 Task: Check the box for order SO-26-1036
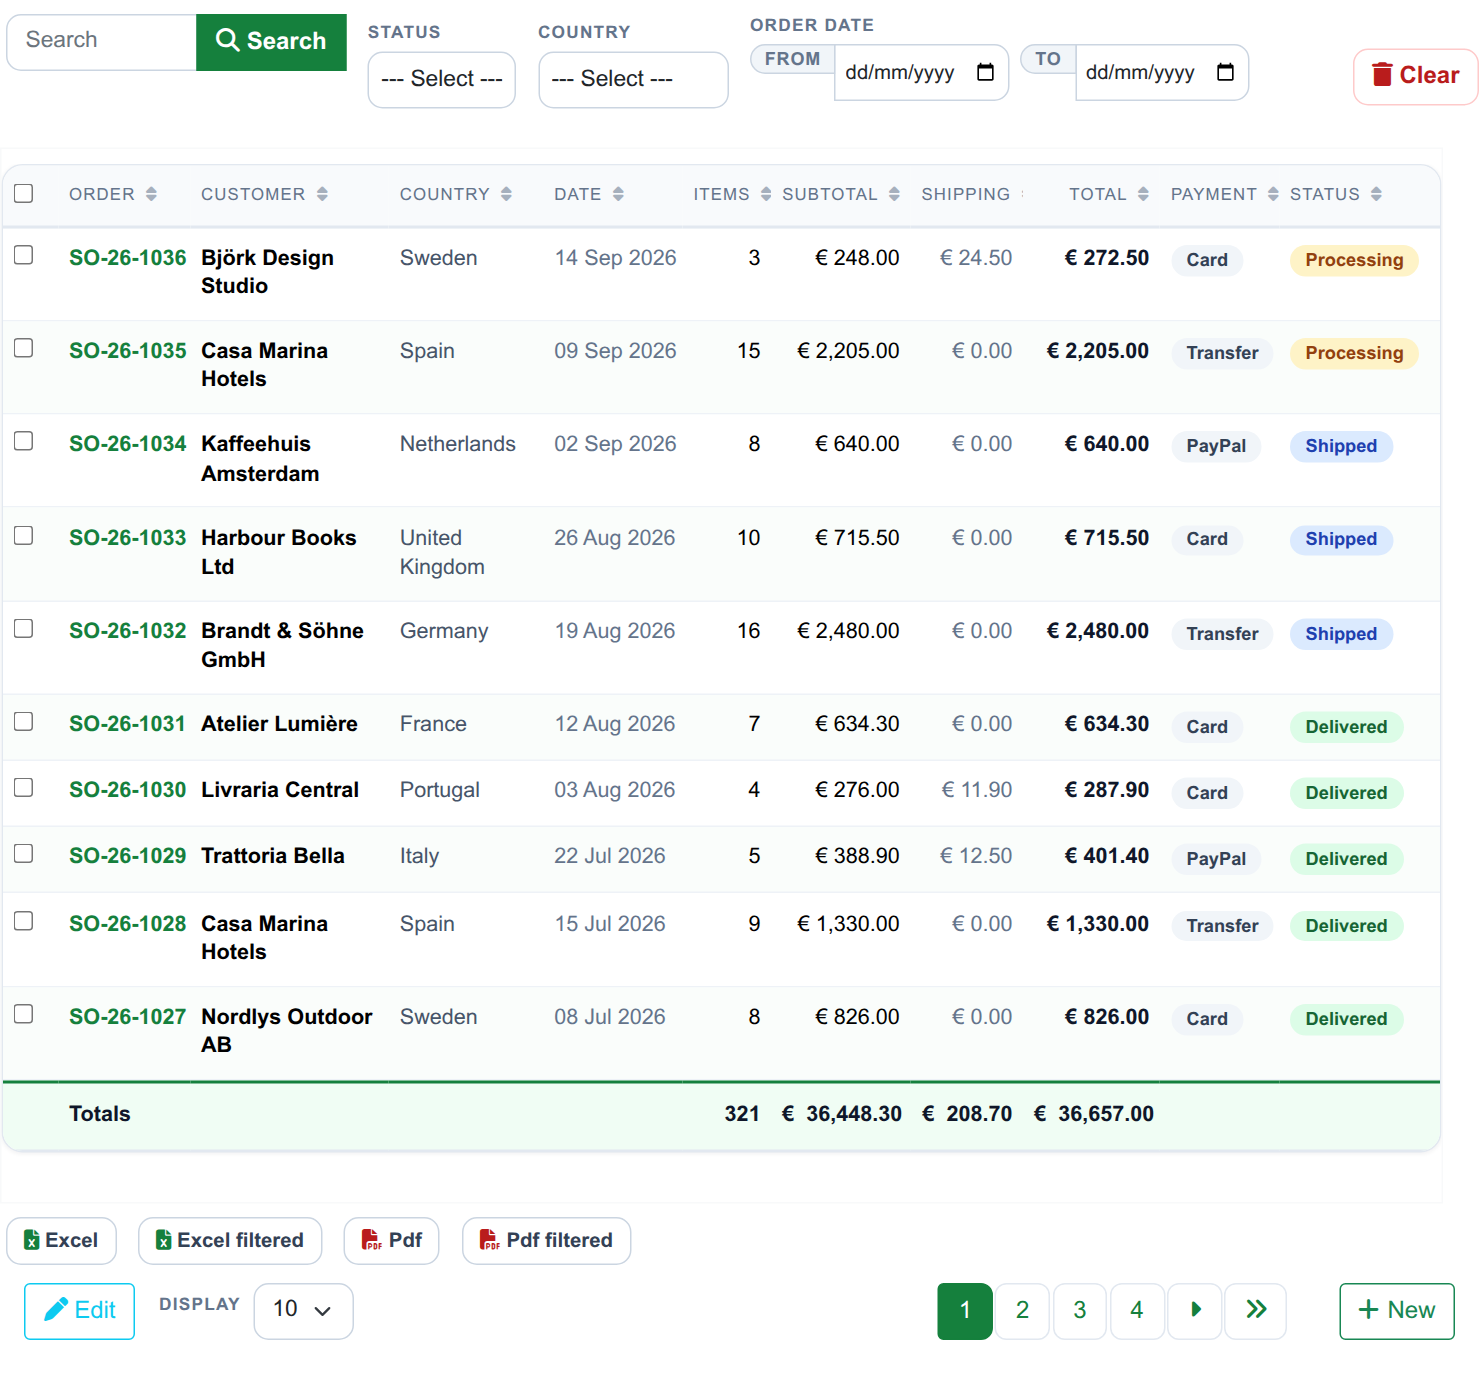pyautogui.click(x=24, y=256)
